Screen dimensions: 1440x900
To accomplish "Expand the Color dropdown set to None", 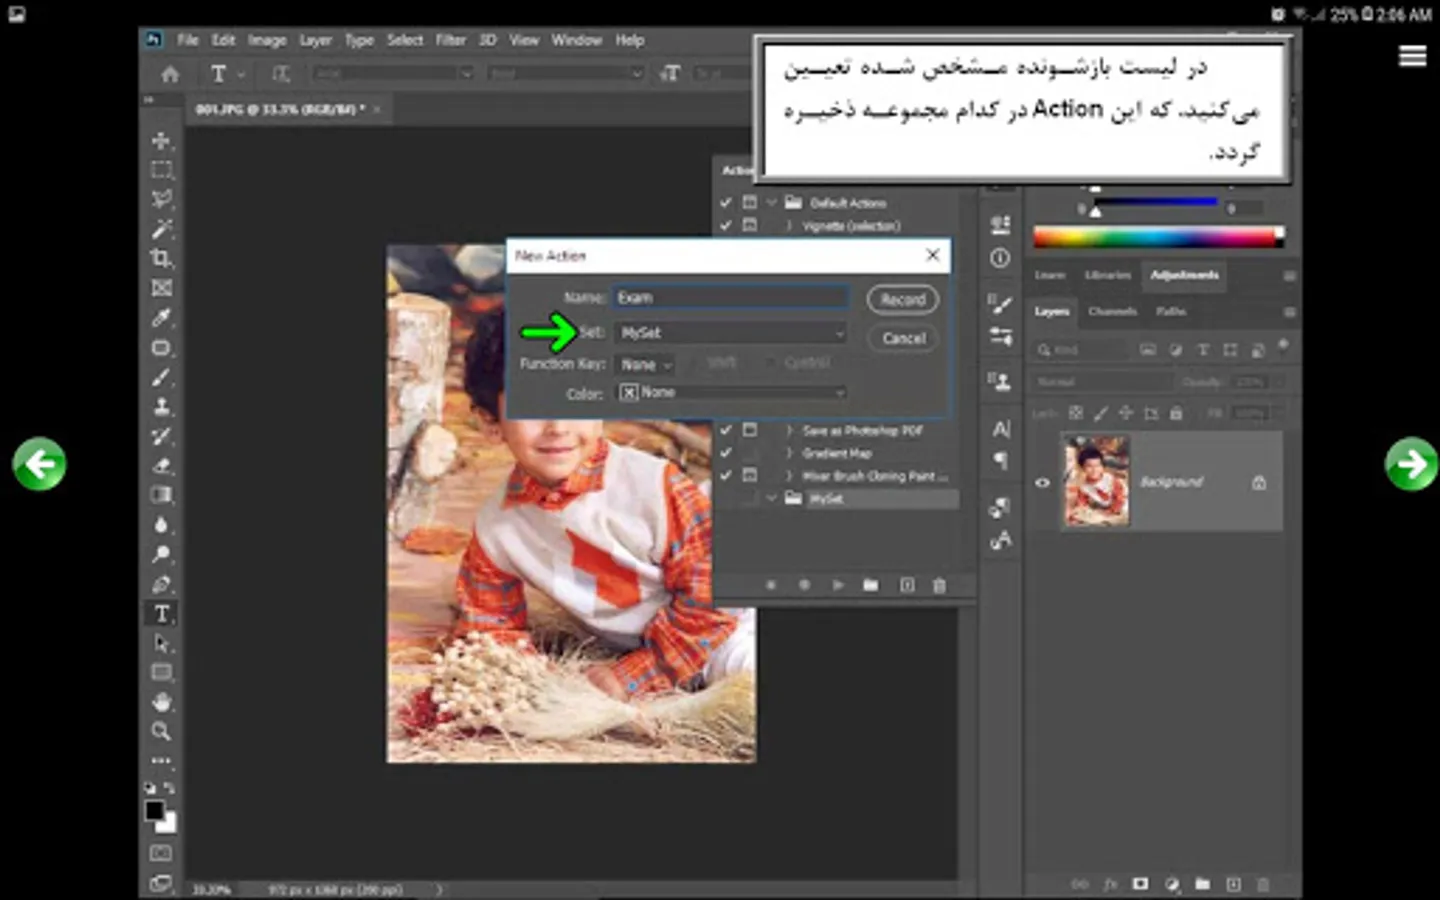I will click(731, 393).
